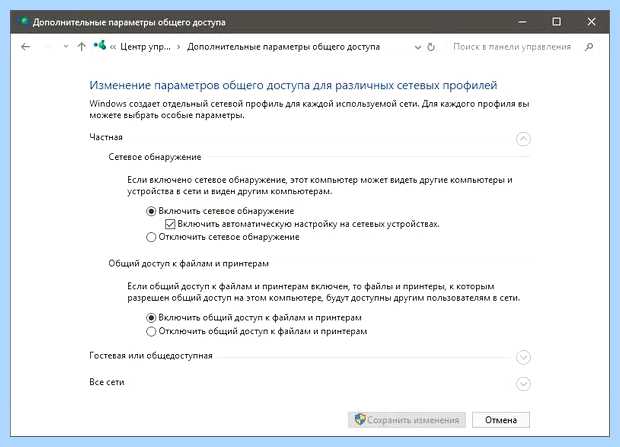Expand the Все сети section
Screen dimensions: 620x447
(x=523, y=384)
